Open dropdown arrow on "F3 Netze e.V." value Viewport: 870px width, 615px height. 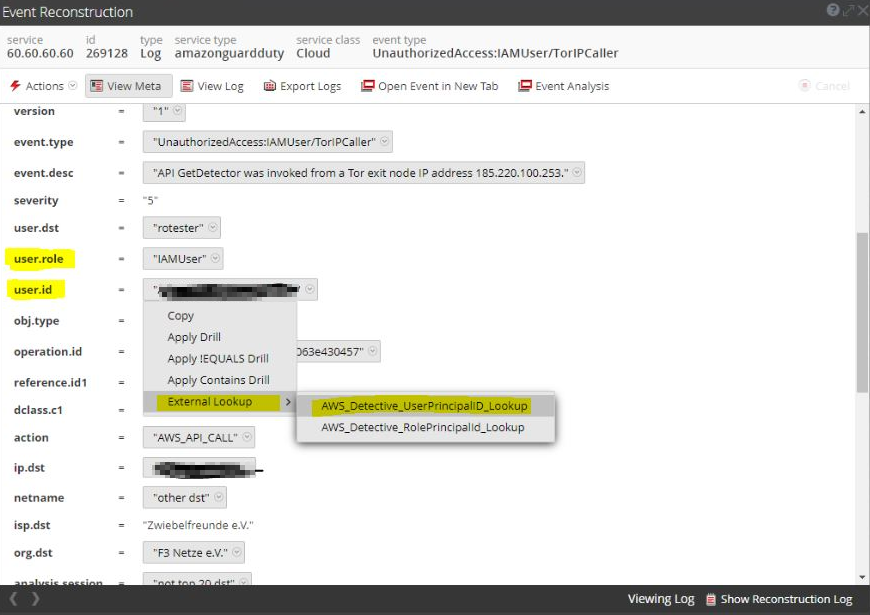237,552
